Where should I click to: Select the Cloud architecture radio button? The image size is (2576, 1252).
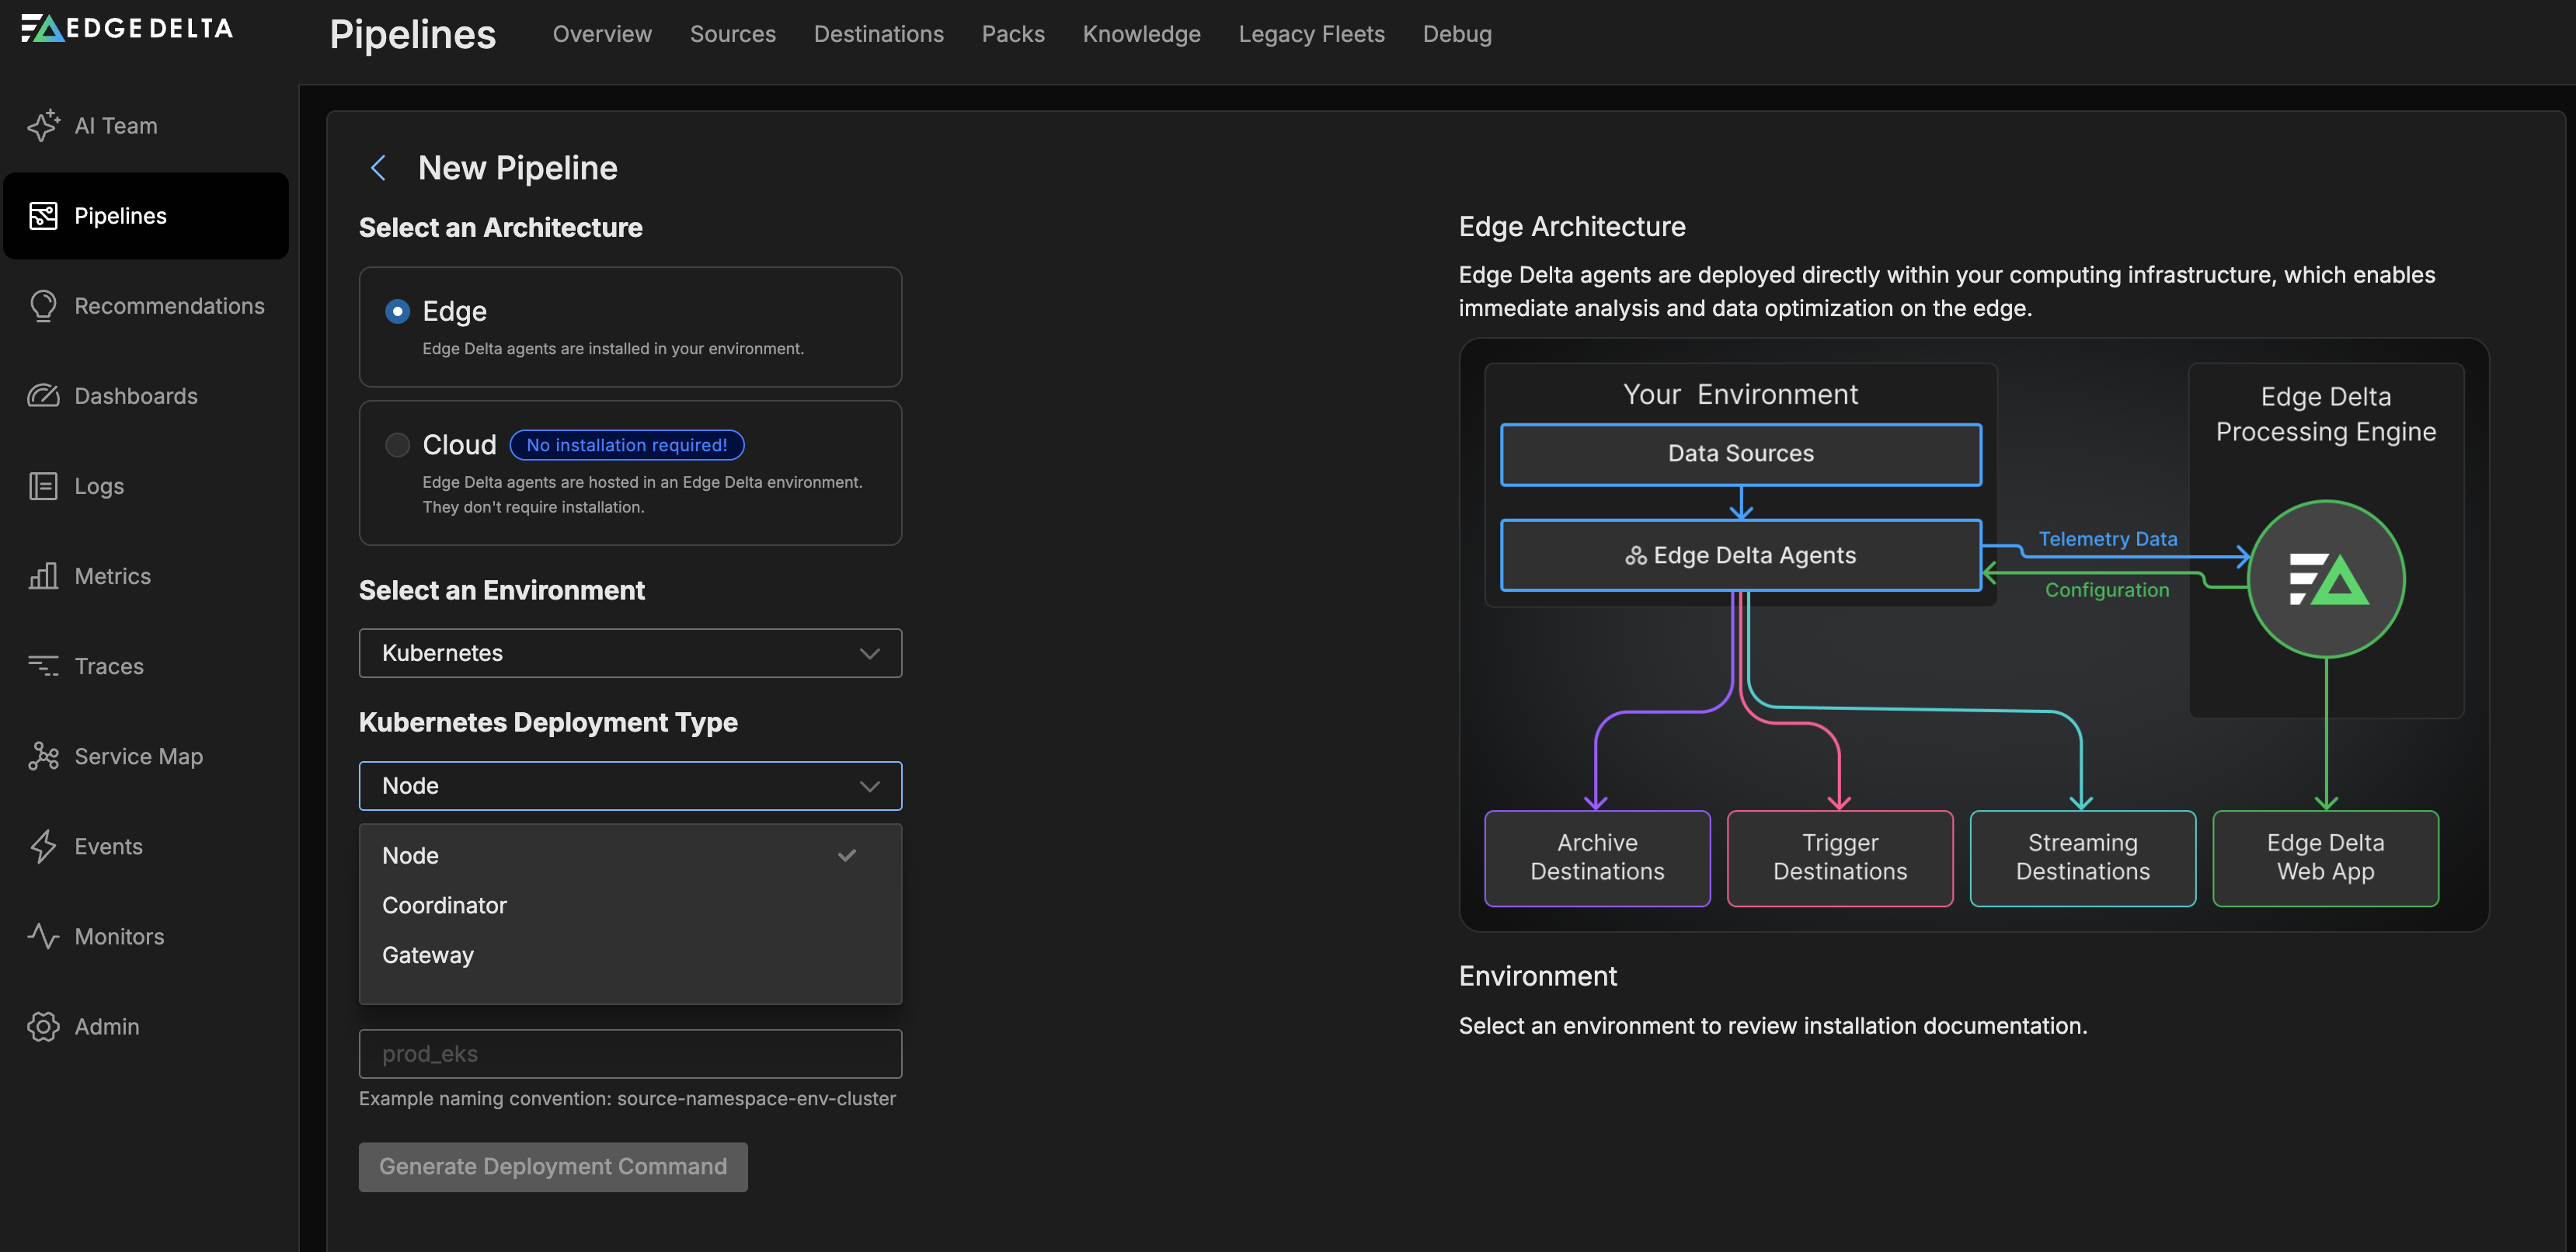point(397,445)
